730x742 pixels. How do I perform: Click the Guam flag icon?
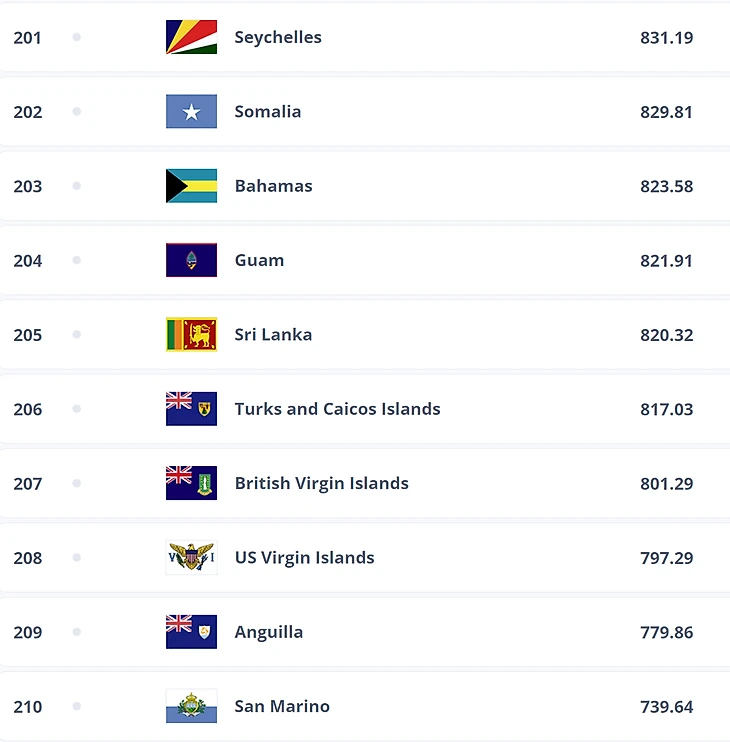[191, 260]
